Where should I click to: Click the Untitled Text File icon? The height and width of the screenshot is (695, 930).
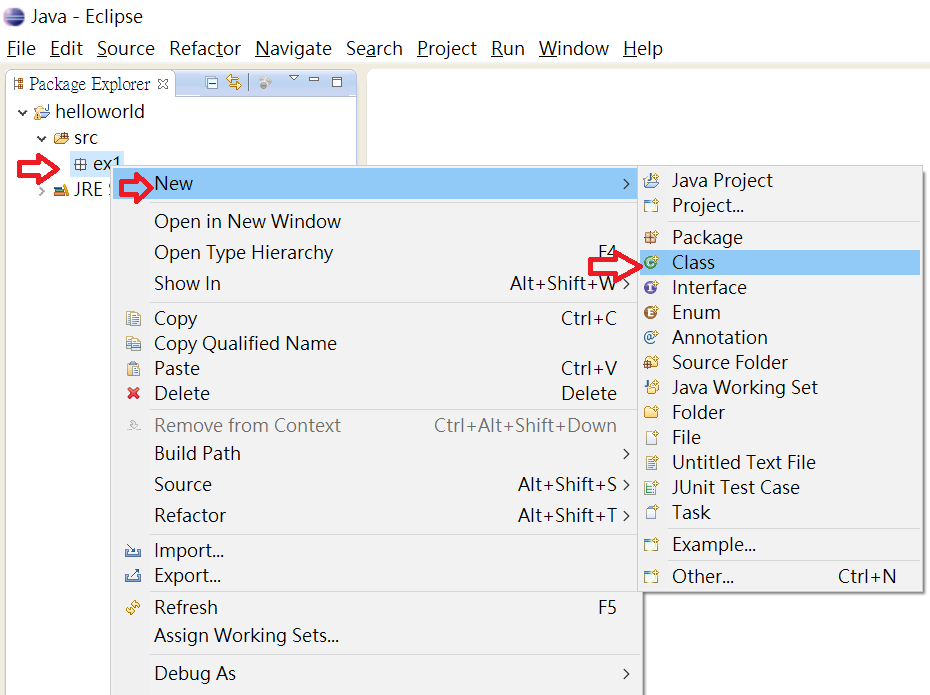coord(651,462)
